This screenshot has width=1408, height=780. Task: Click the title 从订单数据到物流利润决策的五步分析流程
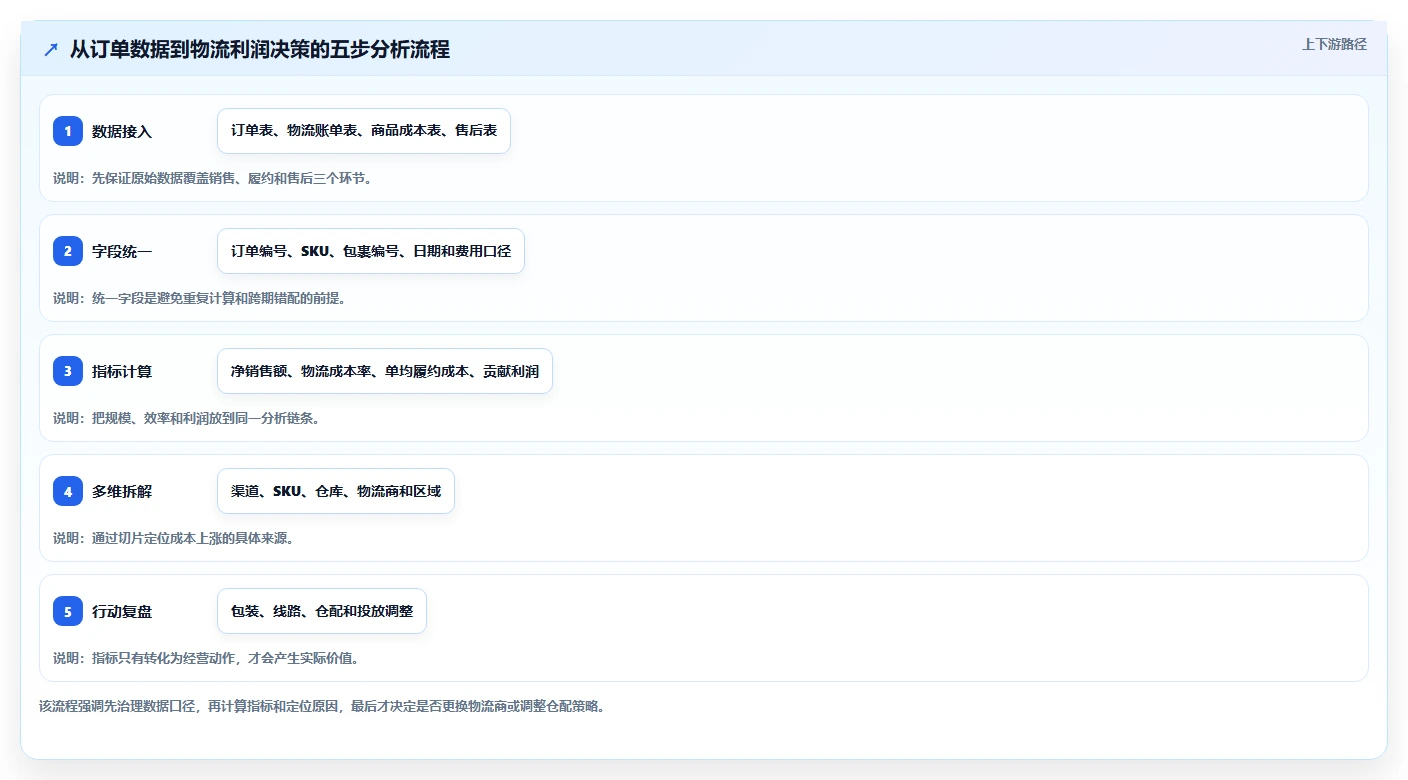260,49
